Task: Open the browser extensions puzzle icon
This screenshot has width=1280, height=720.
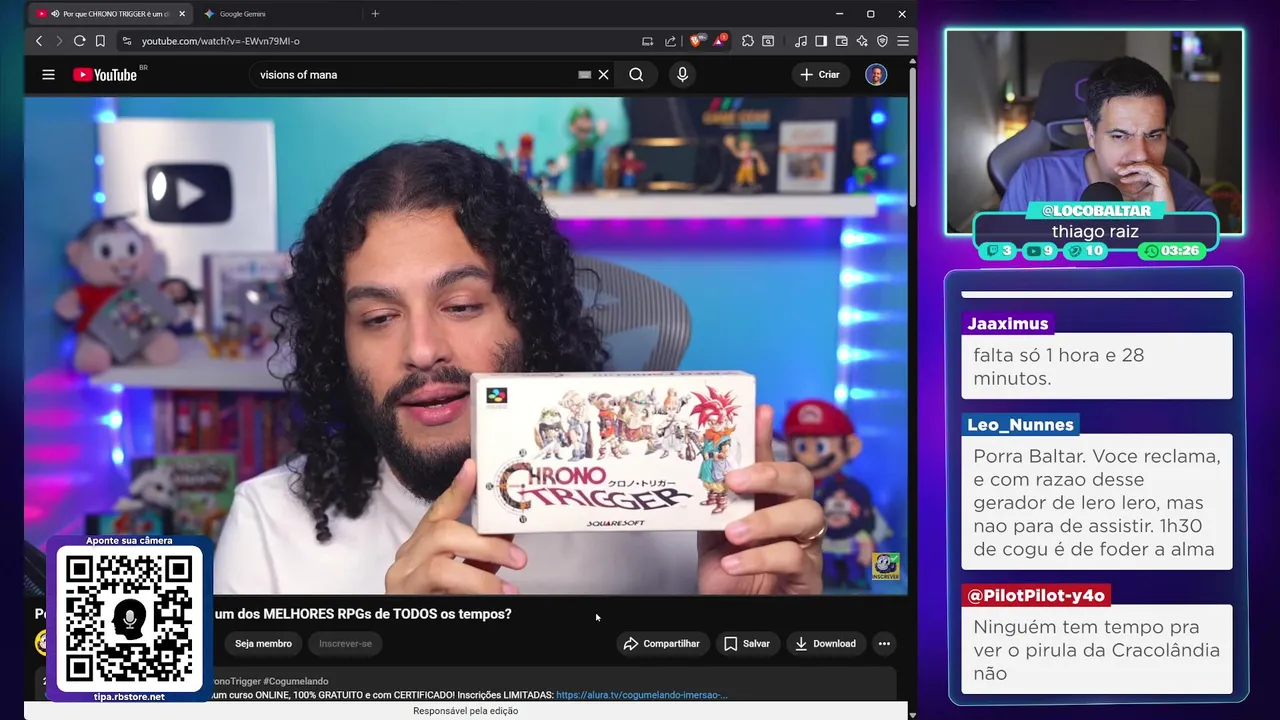Action: [x=748, y=41]
